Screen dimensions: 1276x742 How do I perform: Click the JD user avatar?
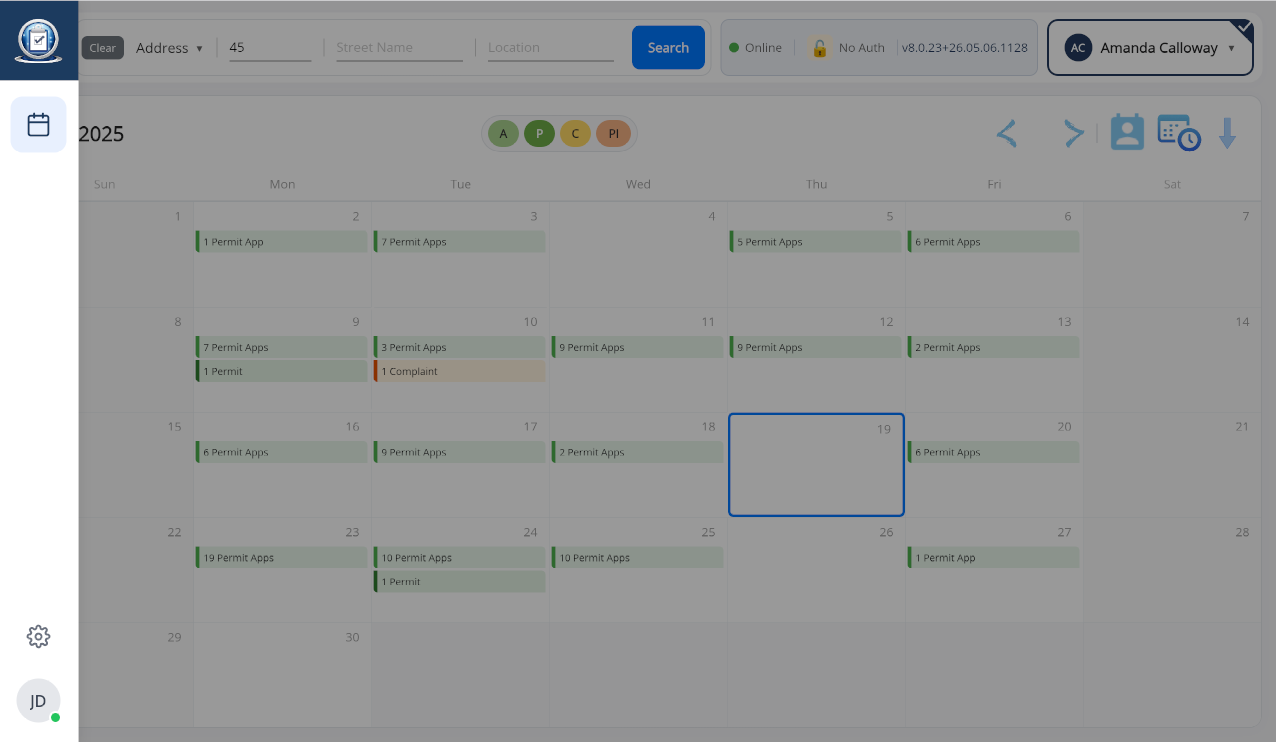38,701
